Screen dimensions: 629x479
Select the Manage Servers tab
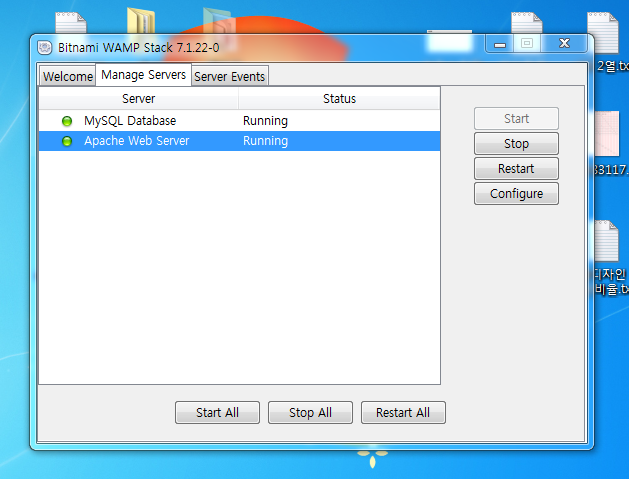coord(143,75)
